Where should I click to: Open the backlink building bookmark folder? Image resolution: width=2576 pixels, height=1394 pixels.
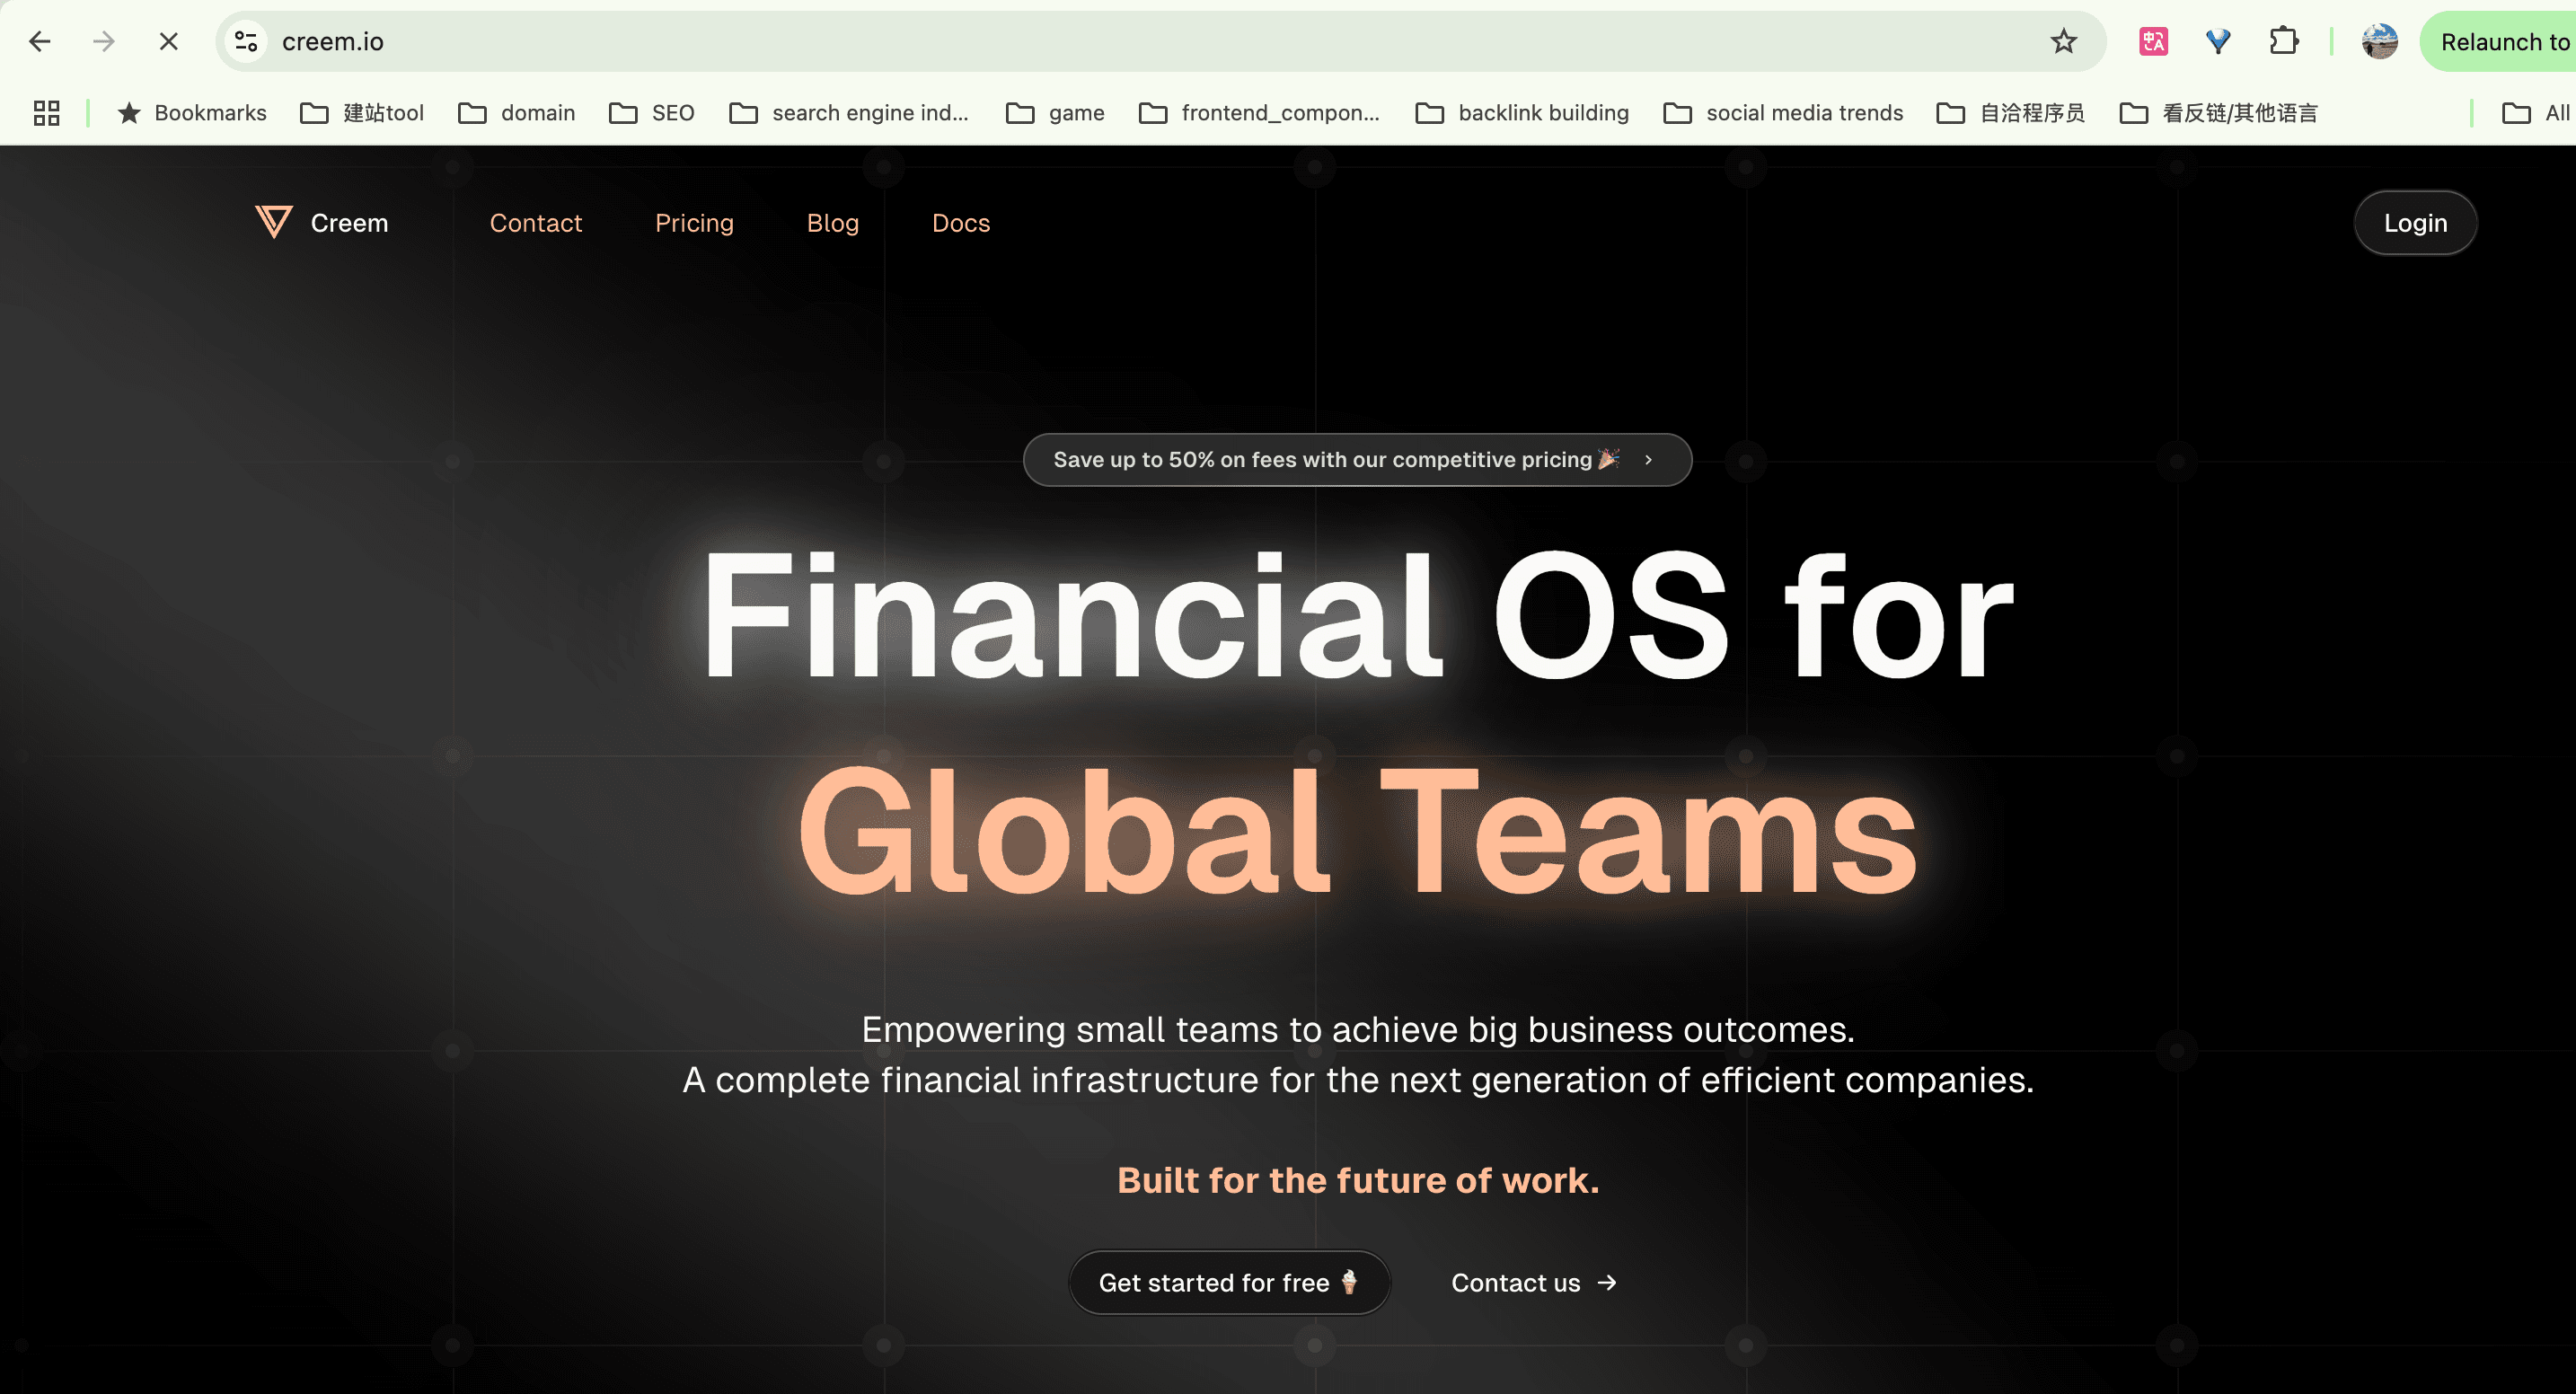pos(1522,113)
